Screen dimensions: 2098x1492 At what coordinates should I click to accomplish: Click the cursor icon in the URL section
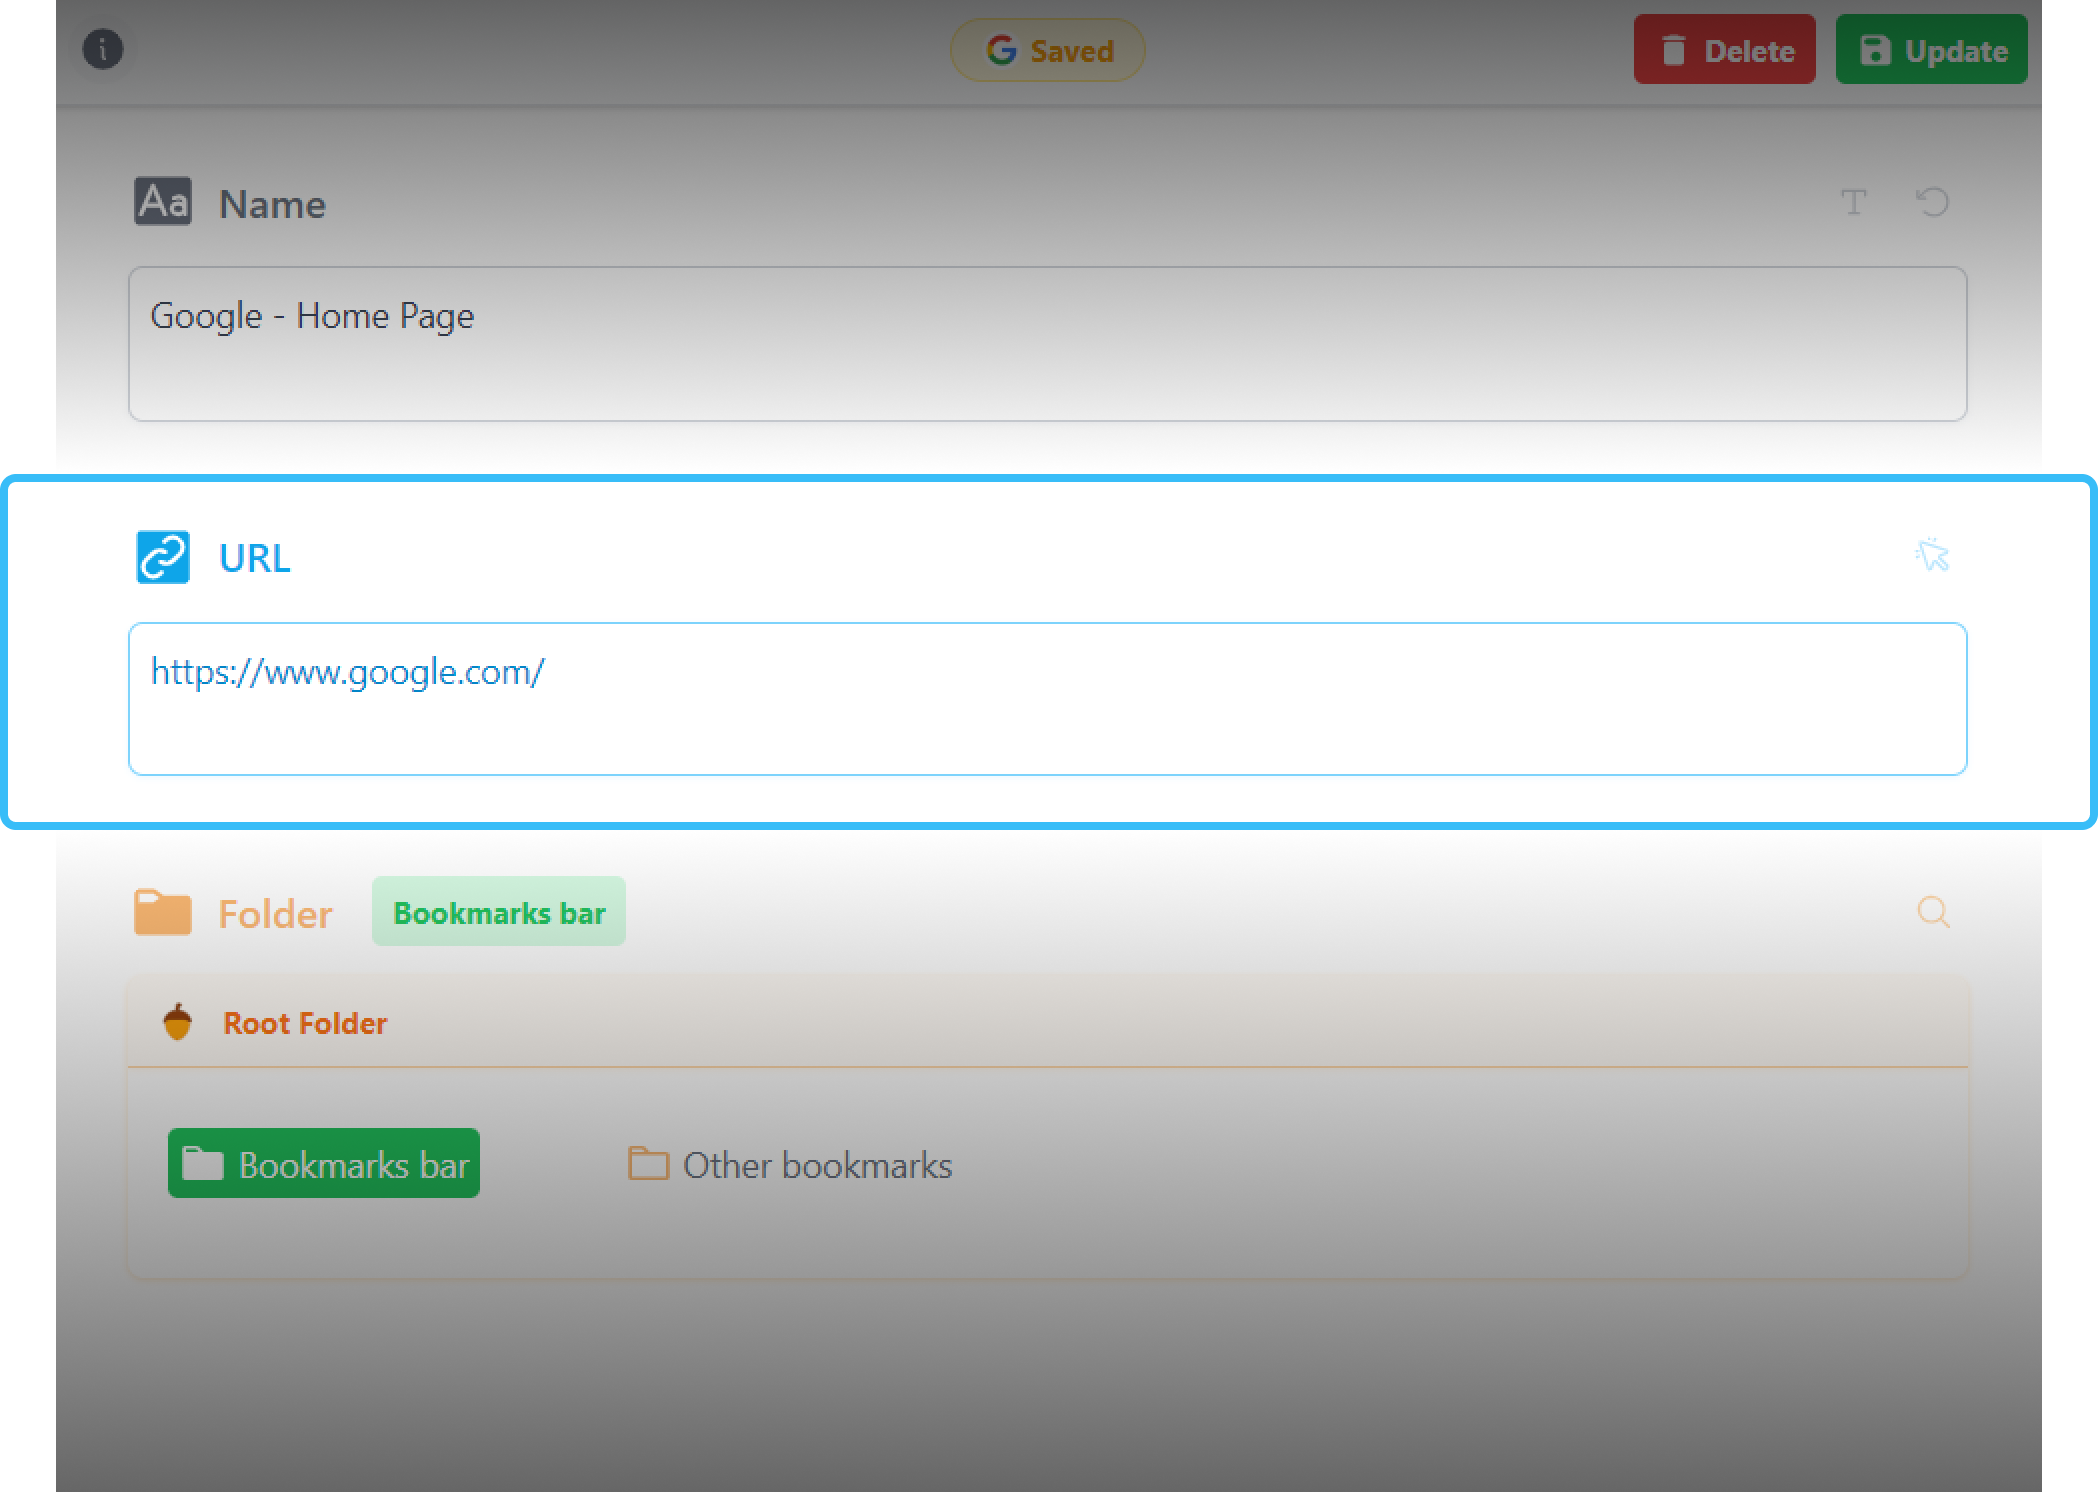pos(1932,555)
